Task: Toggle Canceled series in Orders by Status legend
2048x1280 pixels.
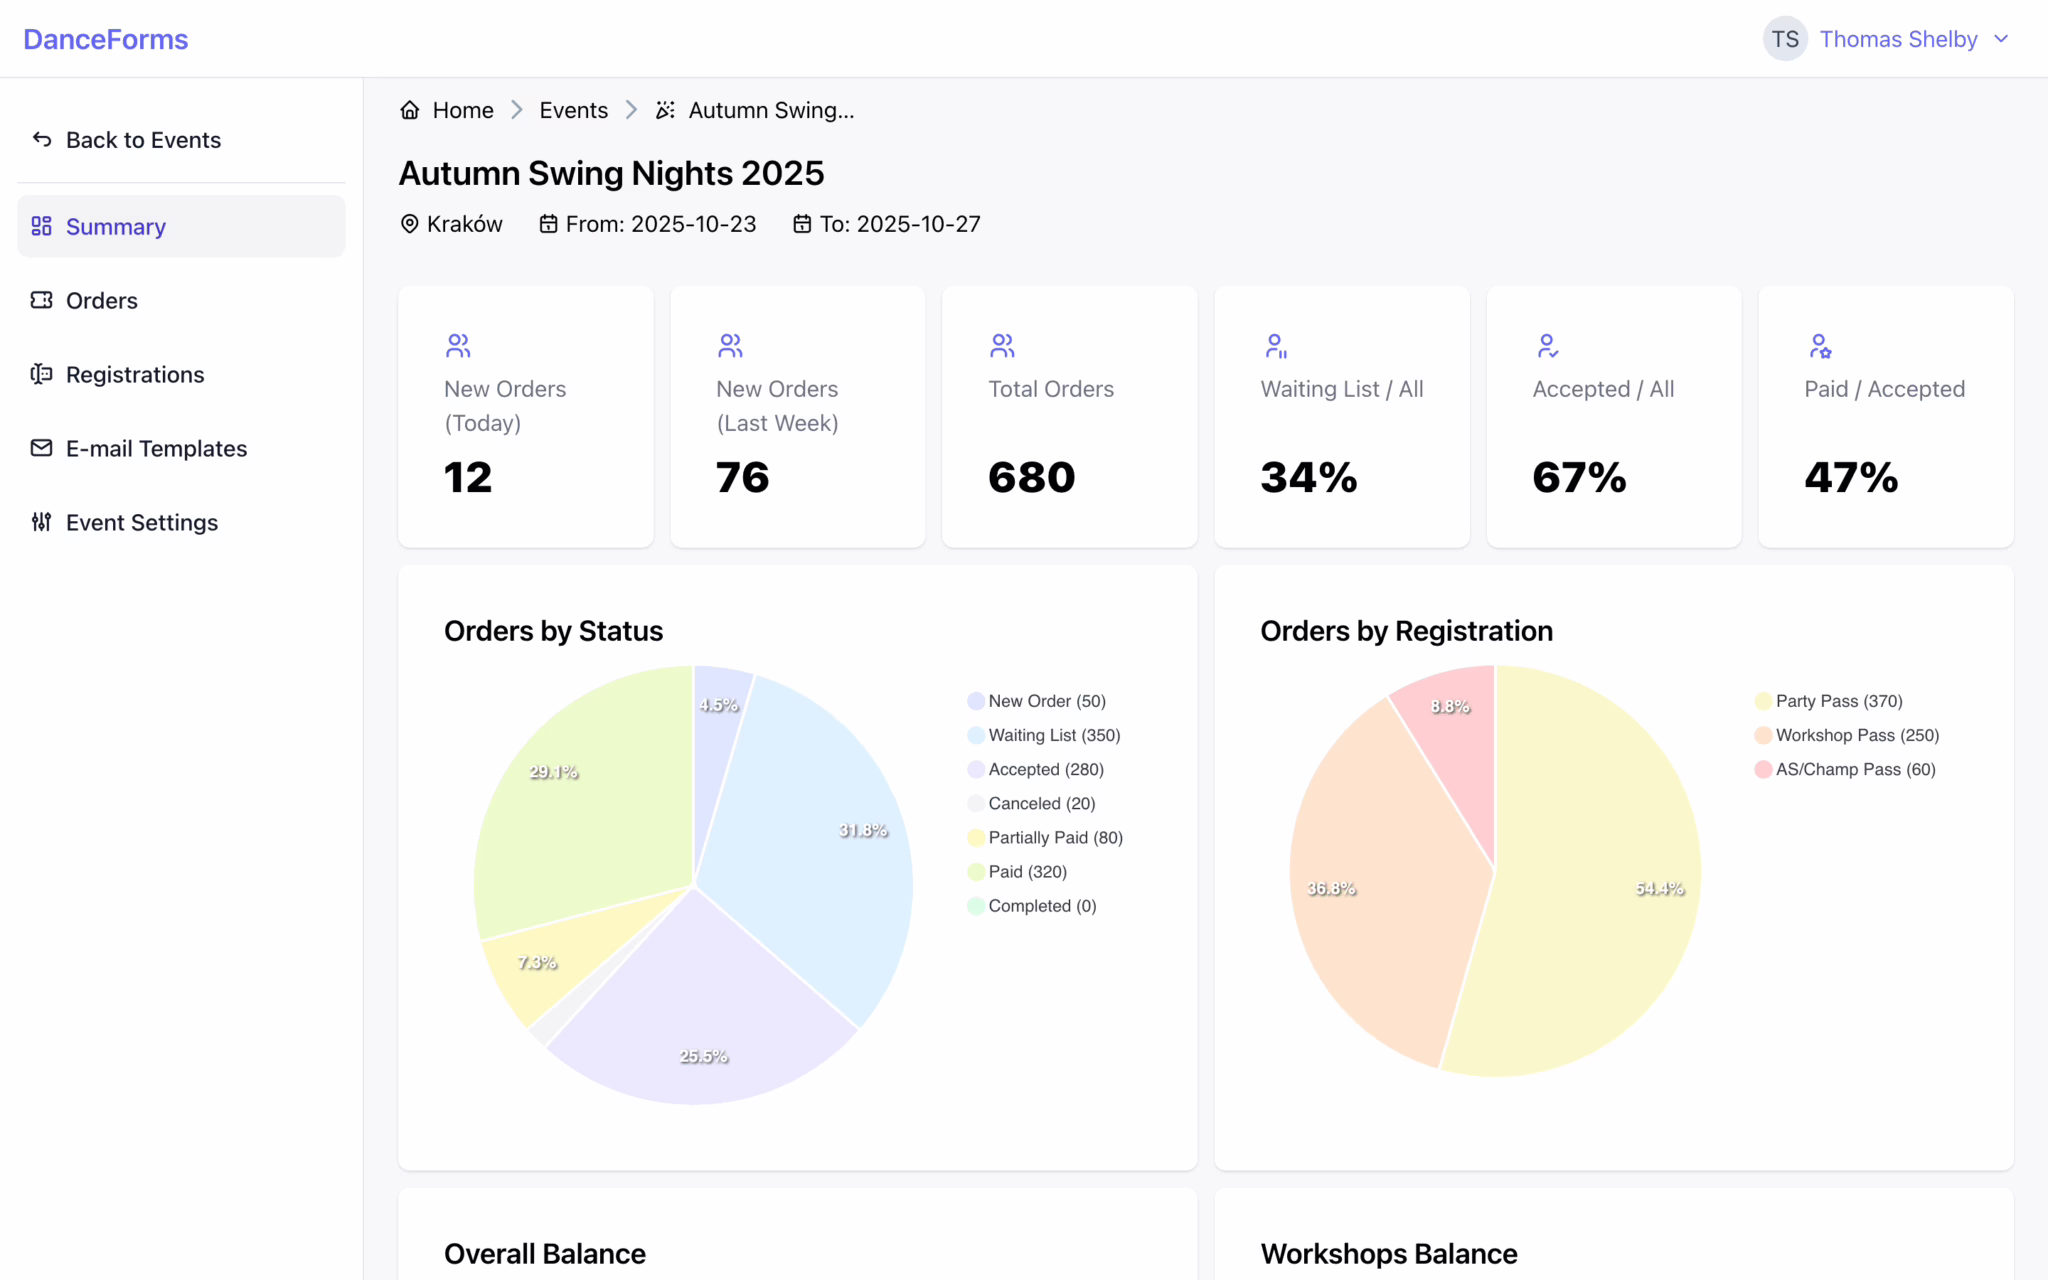Action: (1041, 803)
